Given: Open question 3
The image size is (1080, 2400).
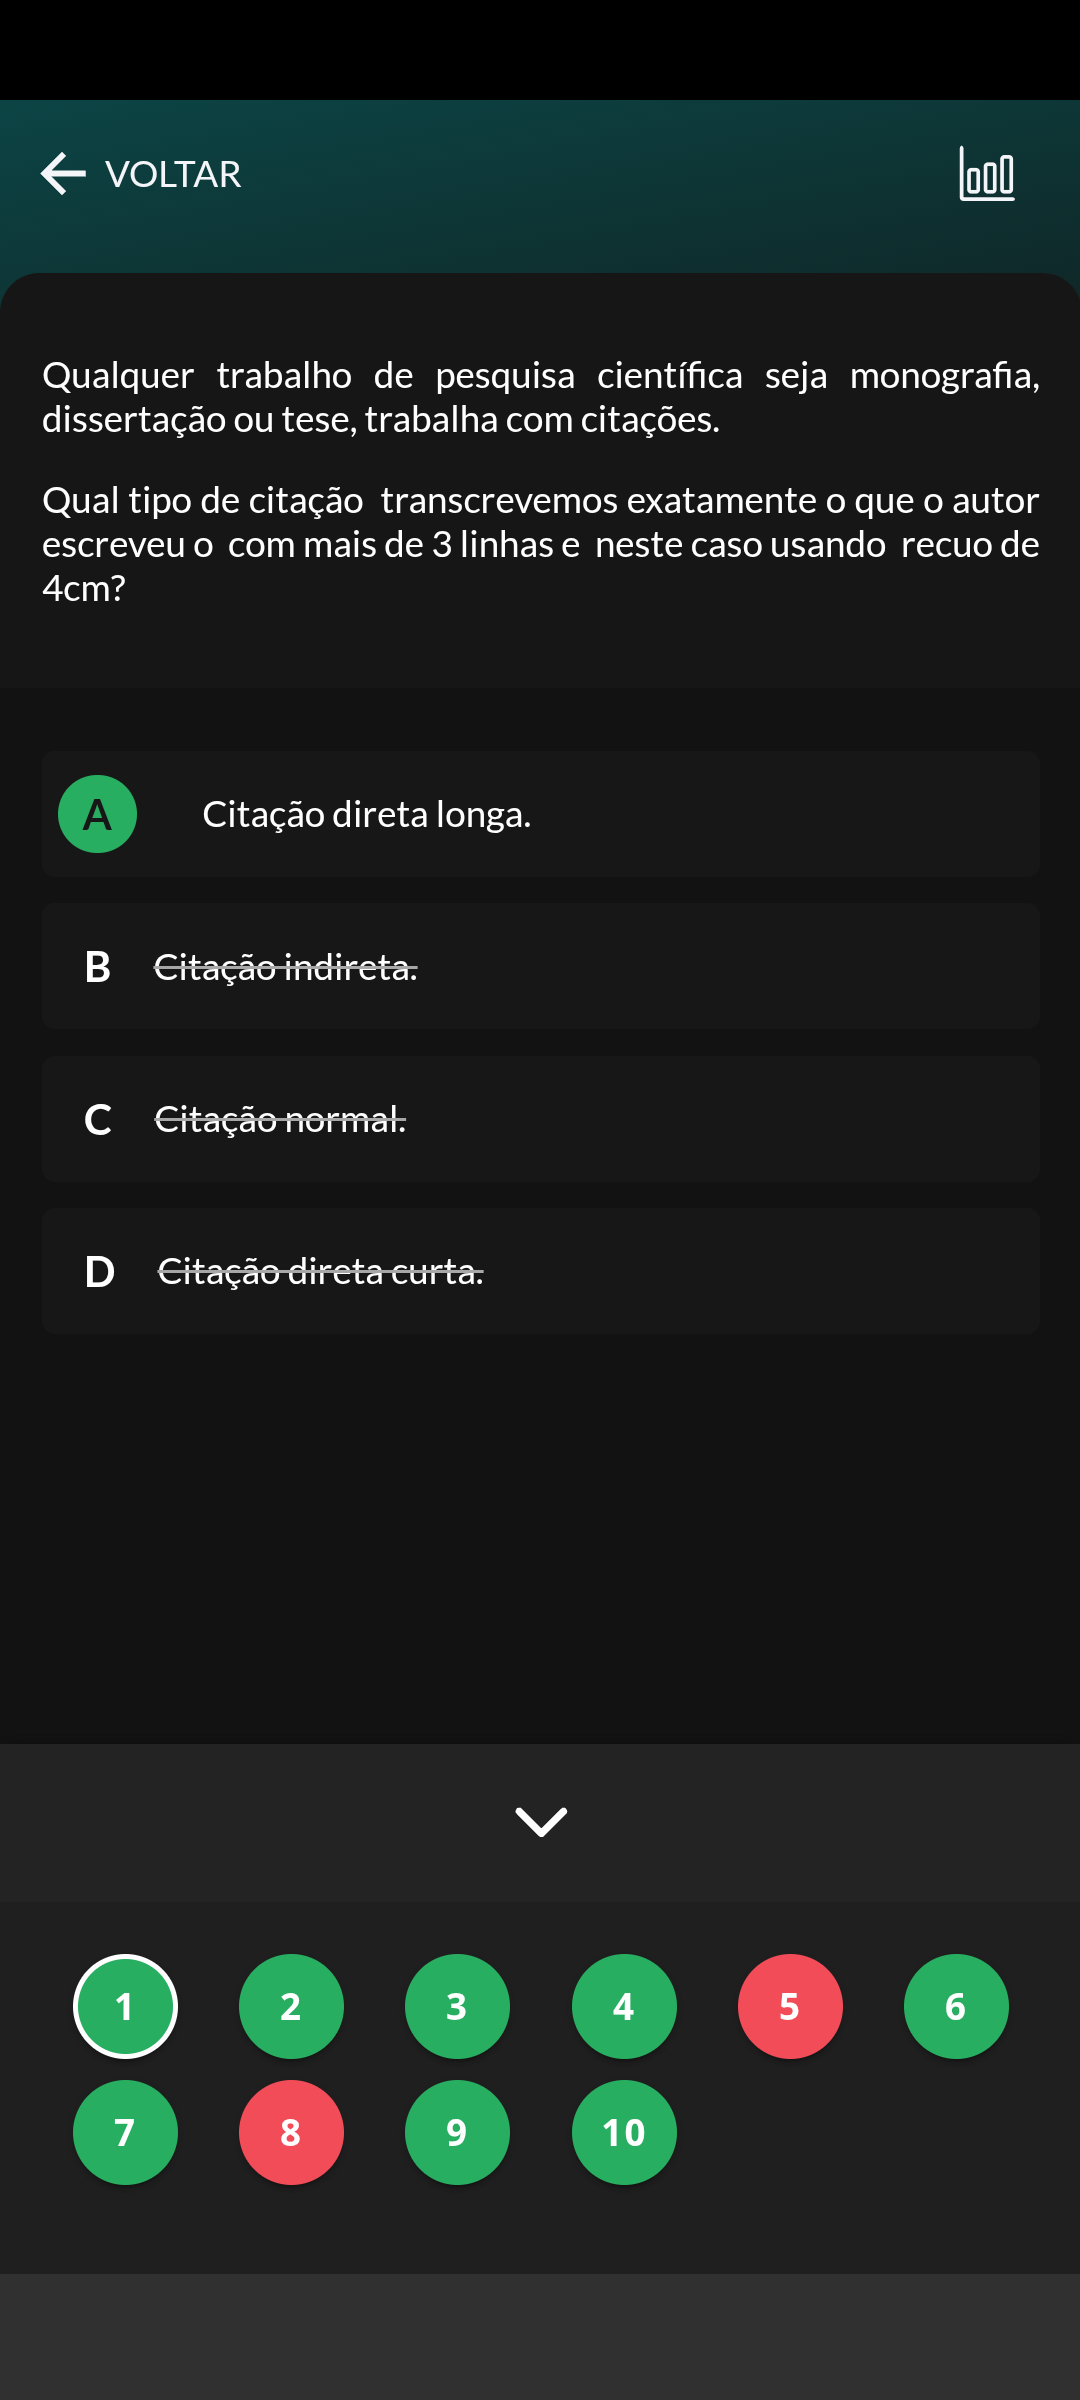Looking at the screenshot, I should 457,2006.
